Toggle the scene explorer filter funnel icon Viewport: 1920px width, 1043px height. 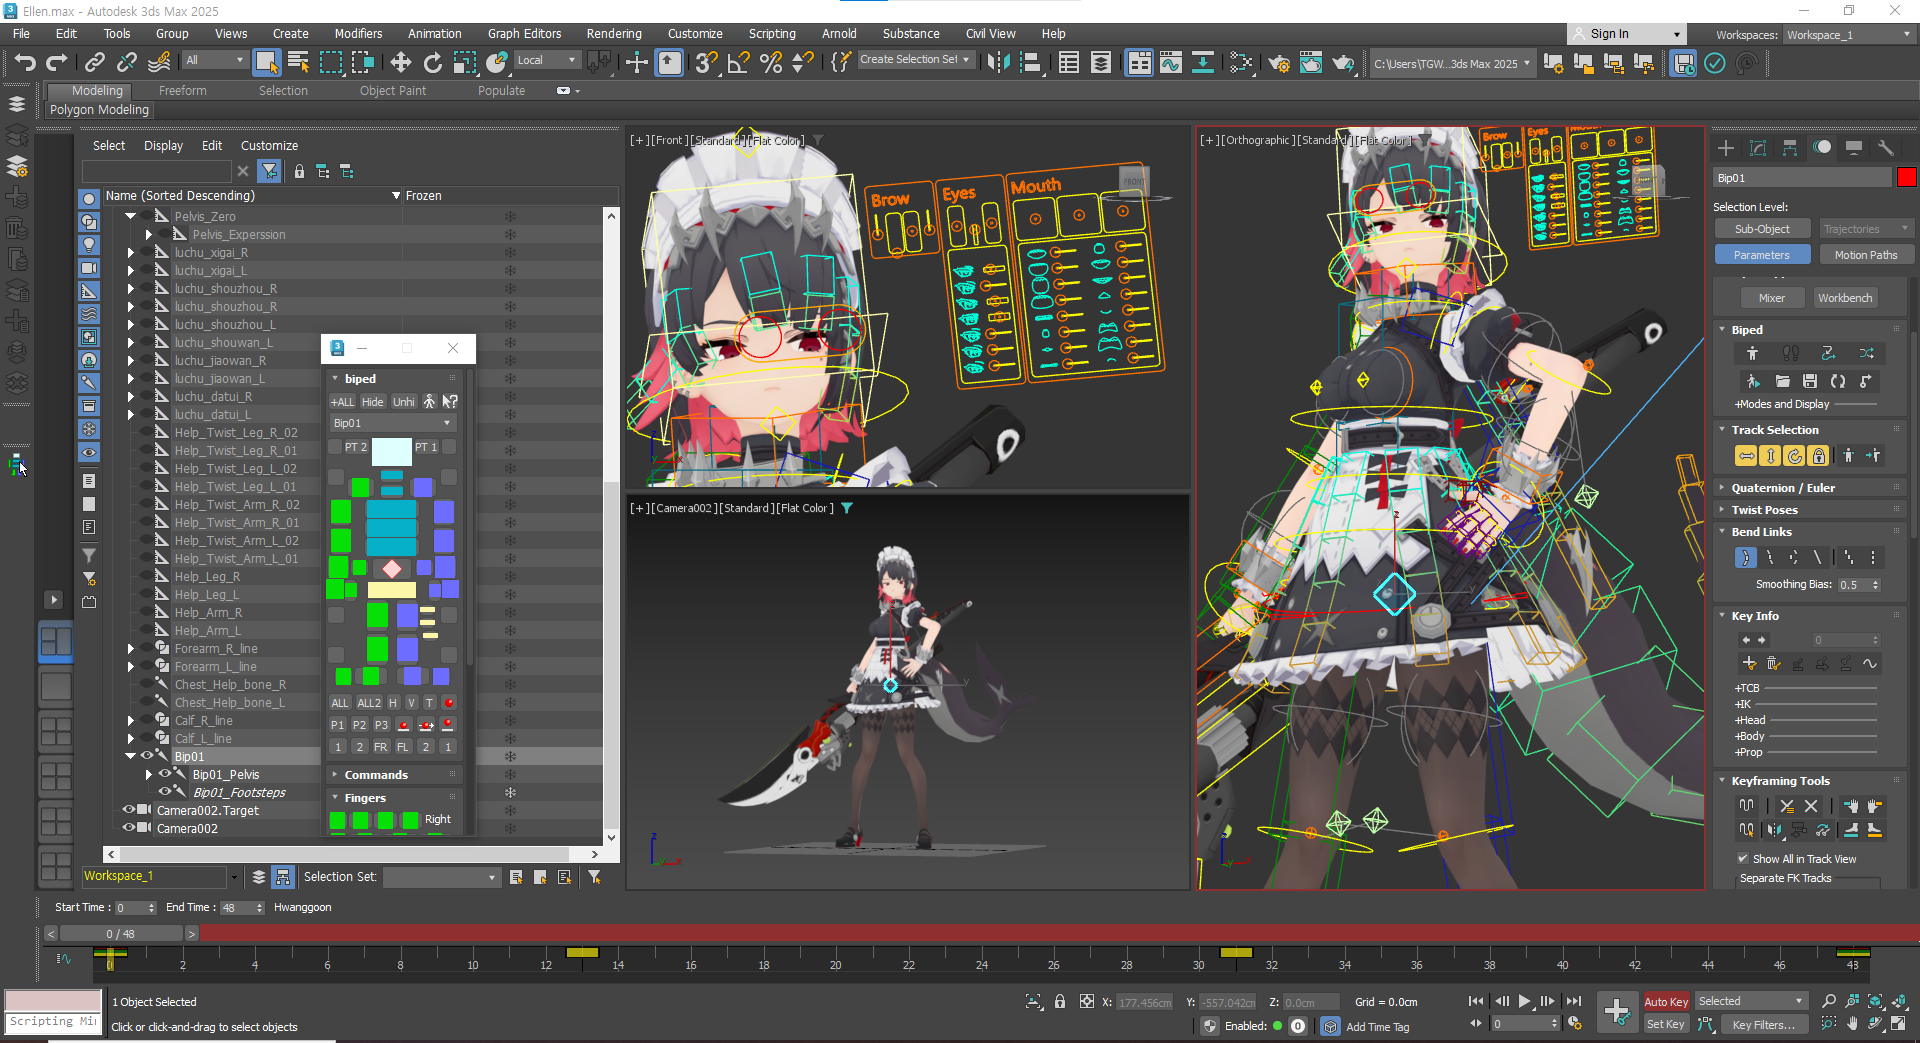pos(269,171)
